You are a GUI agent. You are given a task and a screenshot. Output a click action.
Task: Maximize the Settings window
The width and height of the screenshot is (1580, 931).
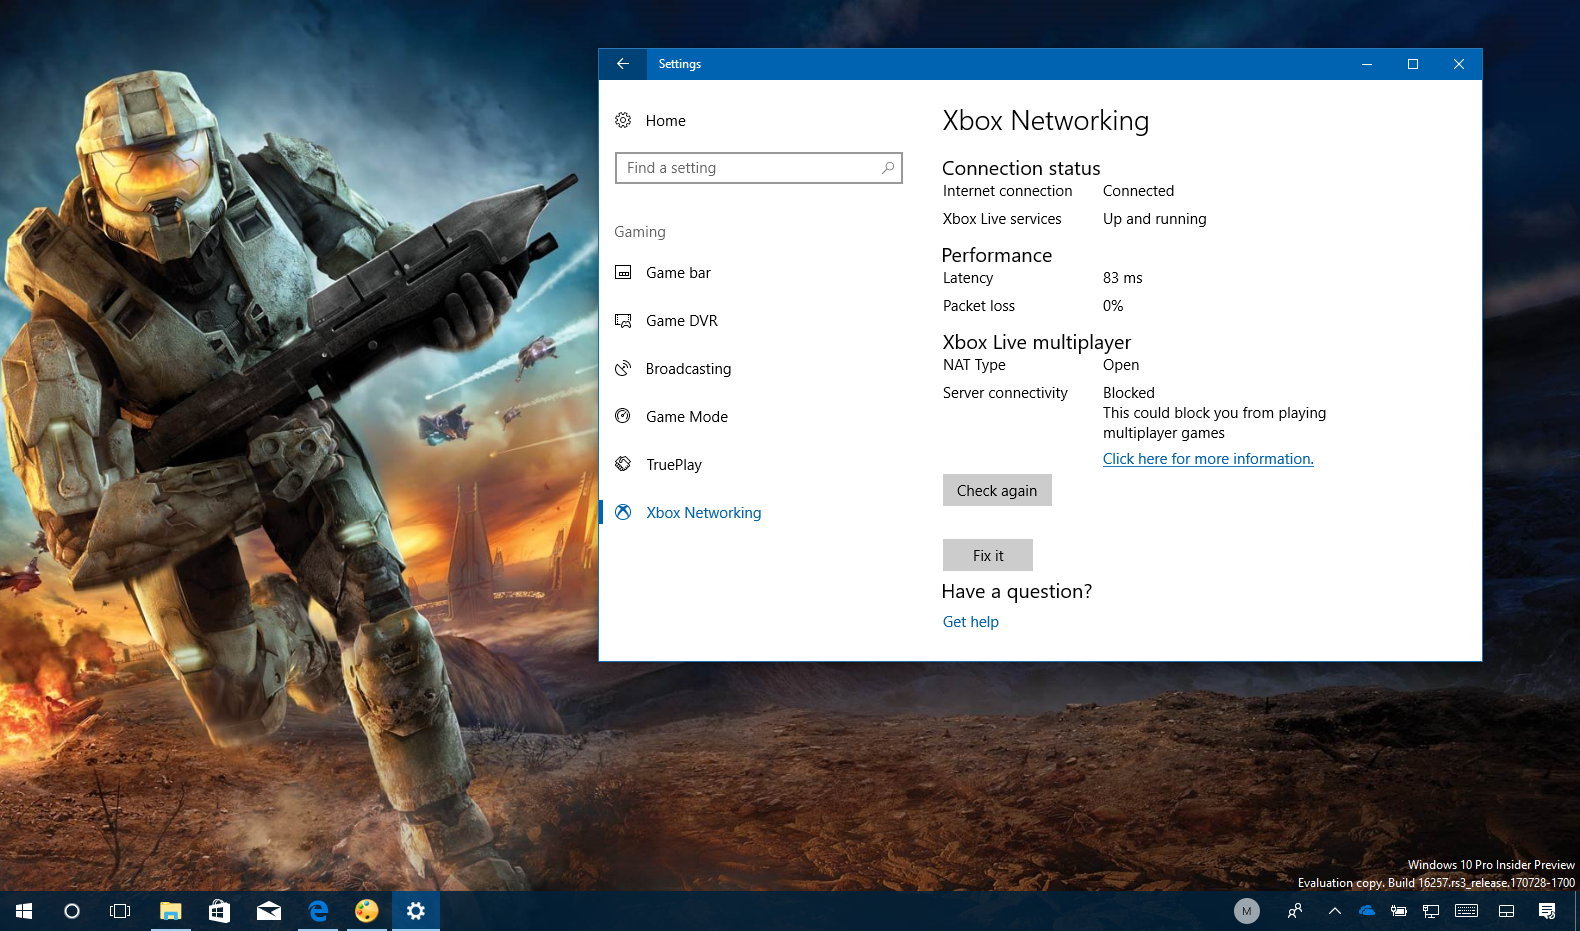1413,64
